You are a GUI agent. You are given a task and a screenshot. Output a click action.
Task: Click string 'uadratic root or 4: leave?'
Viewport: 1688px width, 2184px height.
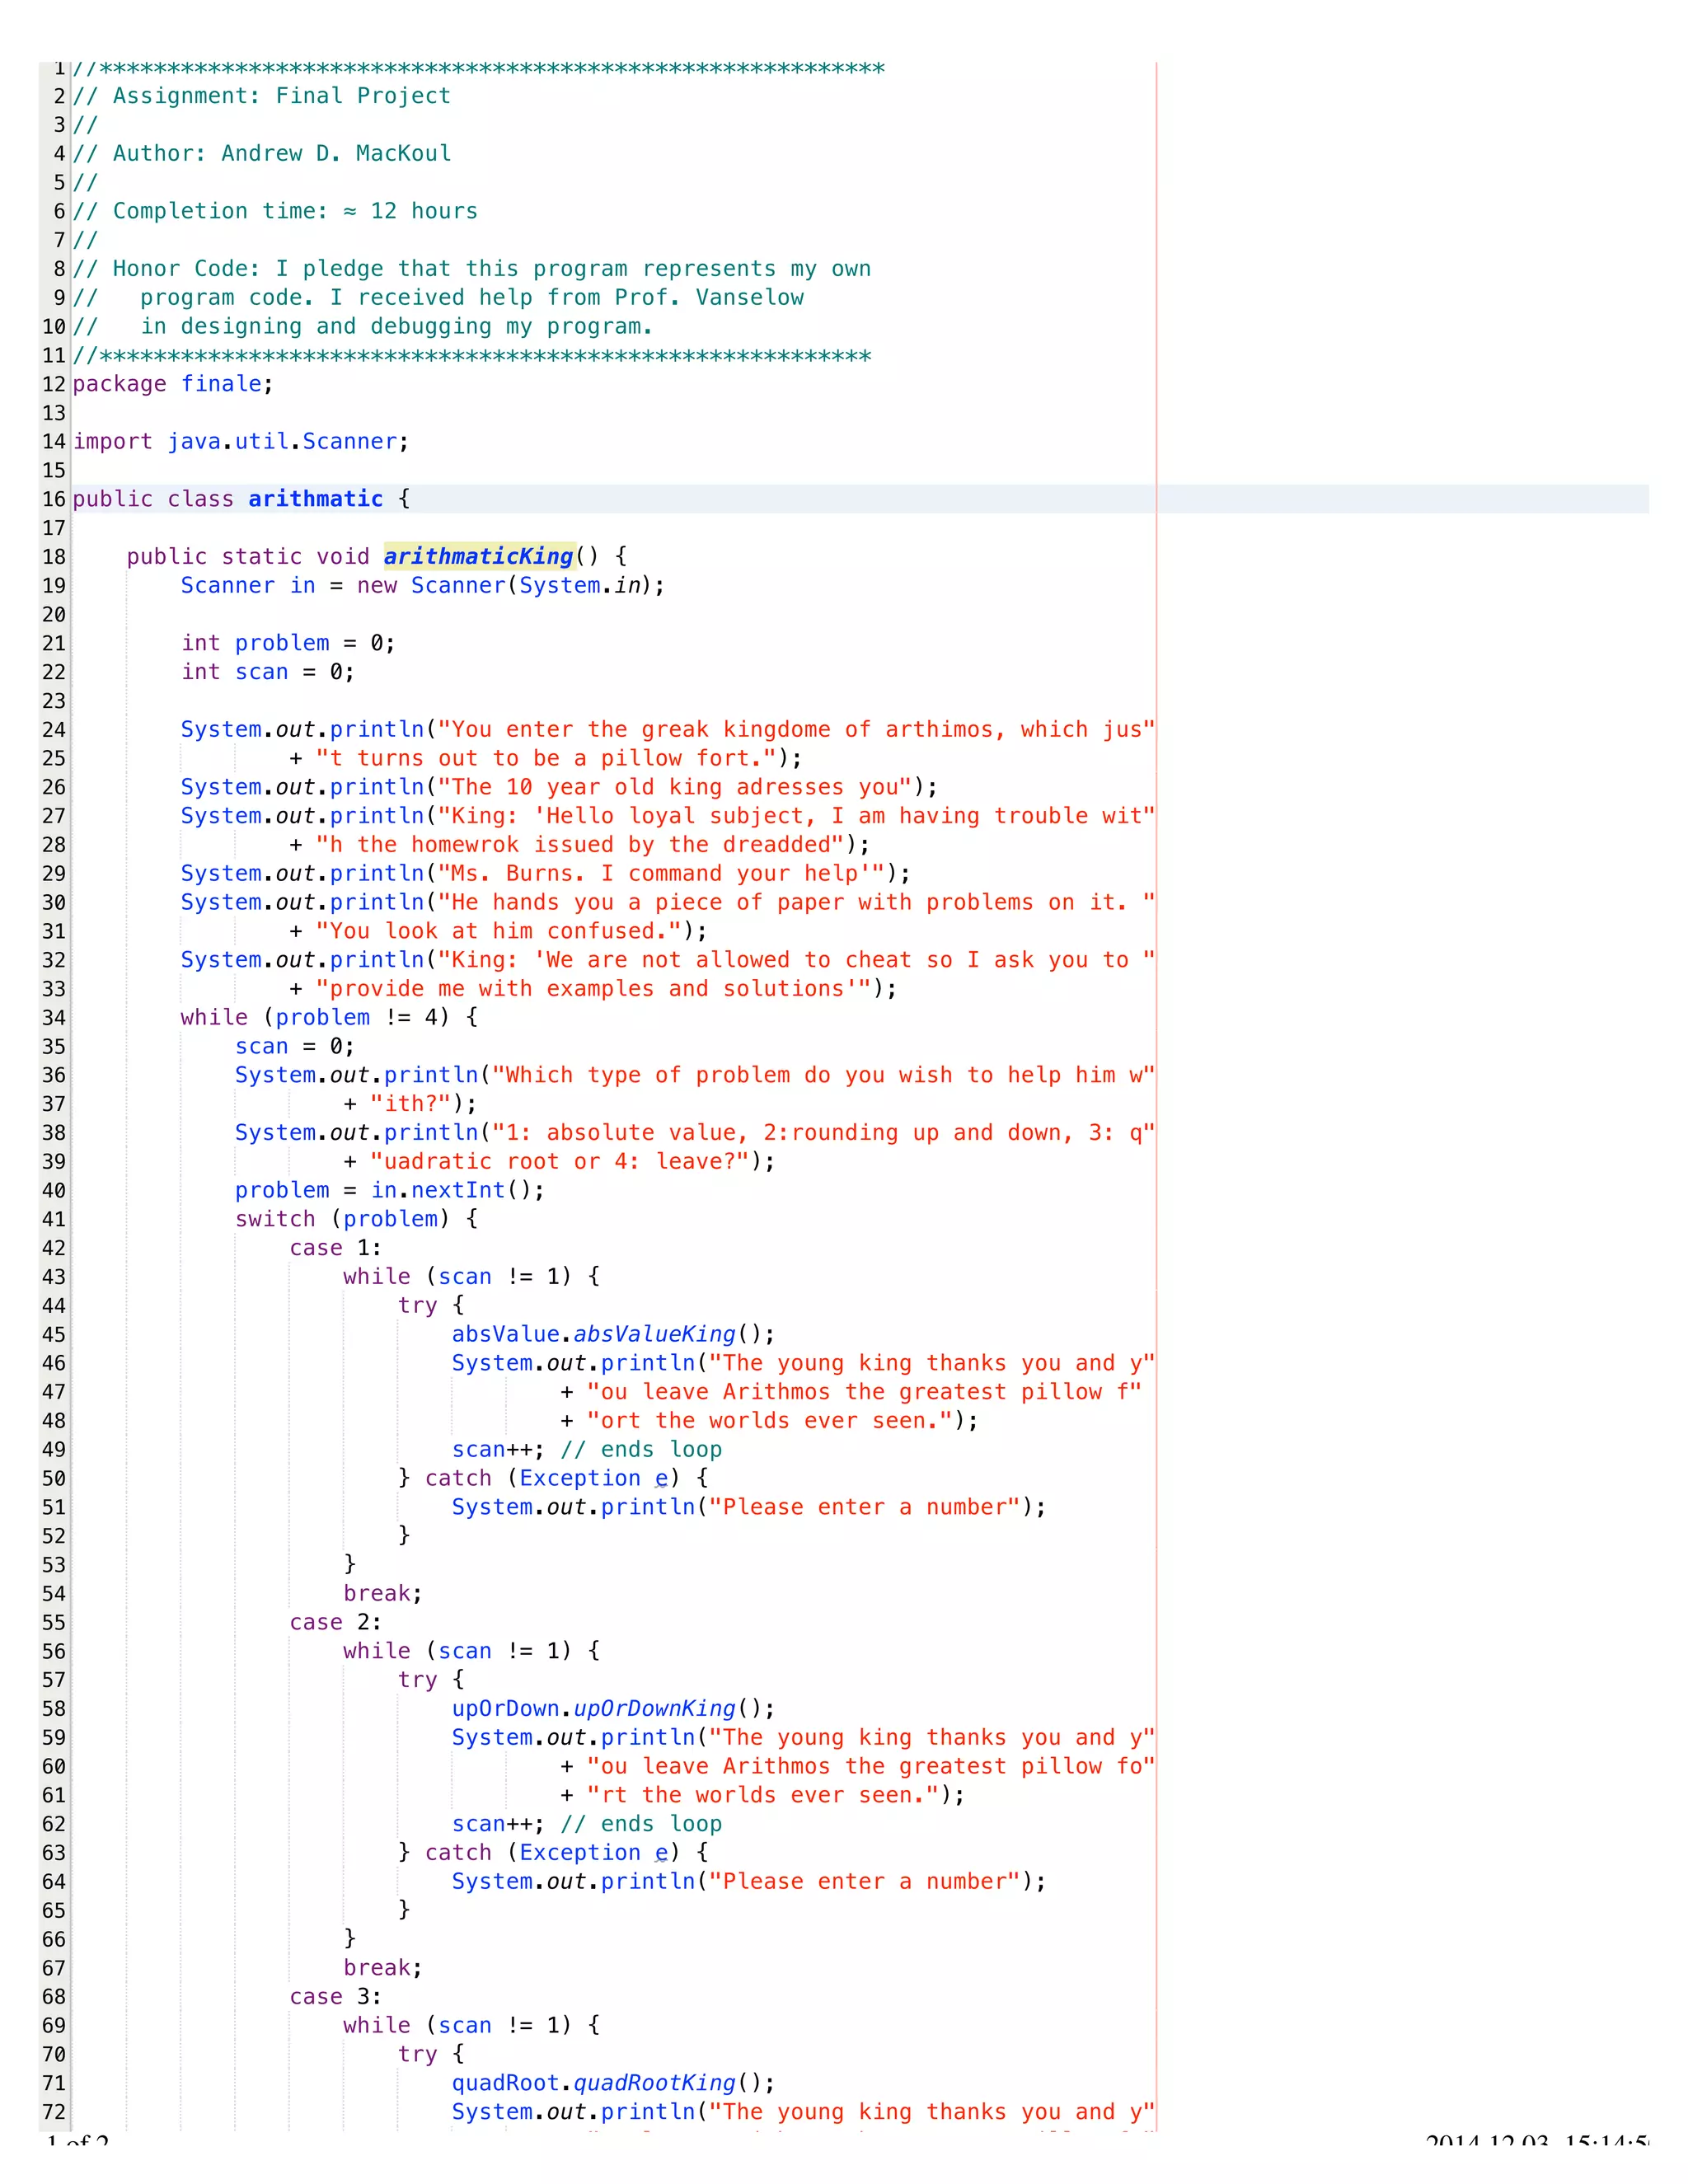pyautogui.click(x=560, y=1162)
